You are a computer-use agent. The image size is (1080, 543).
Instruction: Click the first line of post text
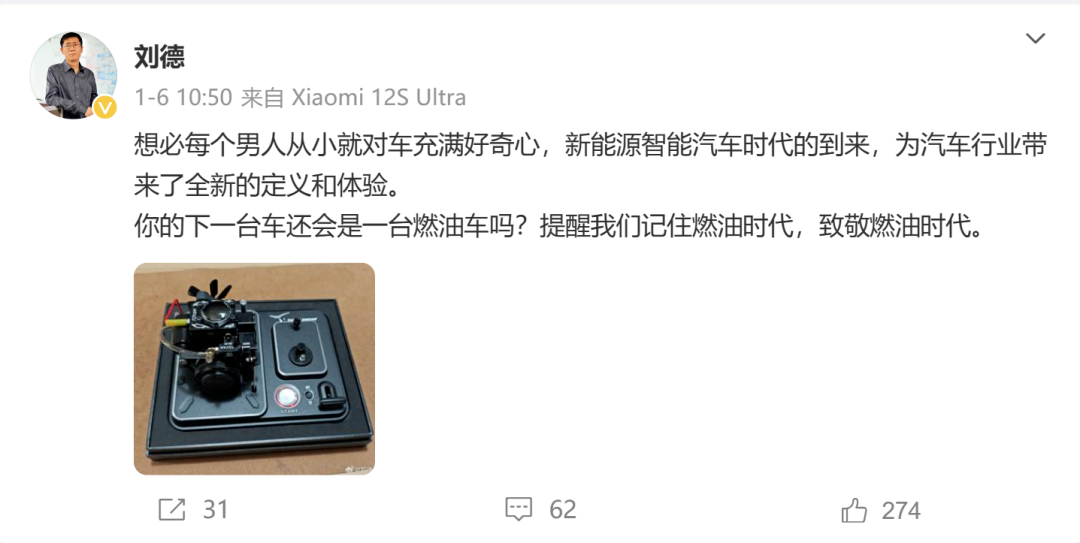[x=590, y=145]
